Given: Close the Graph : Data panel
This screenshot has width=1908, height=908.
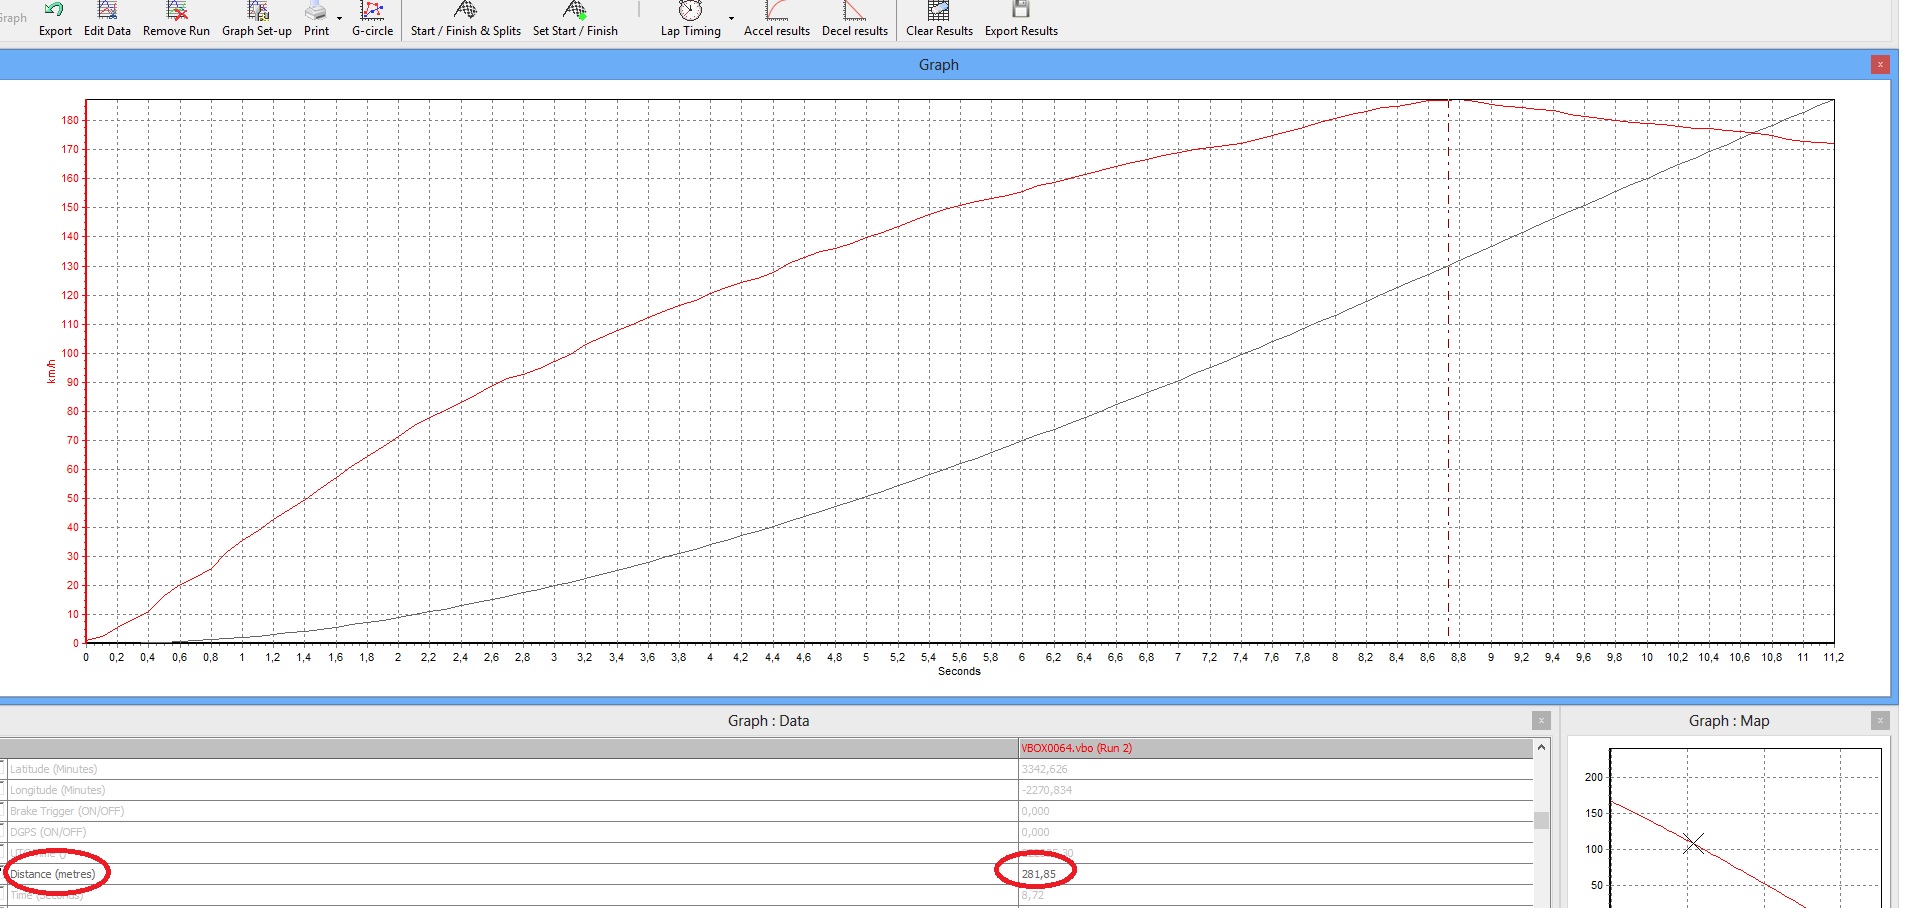Looking at the screenshot, I should click(x=1541, y=721).
